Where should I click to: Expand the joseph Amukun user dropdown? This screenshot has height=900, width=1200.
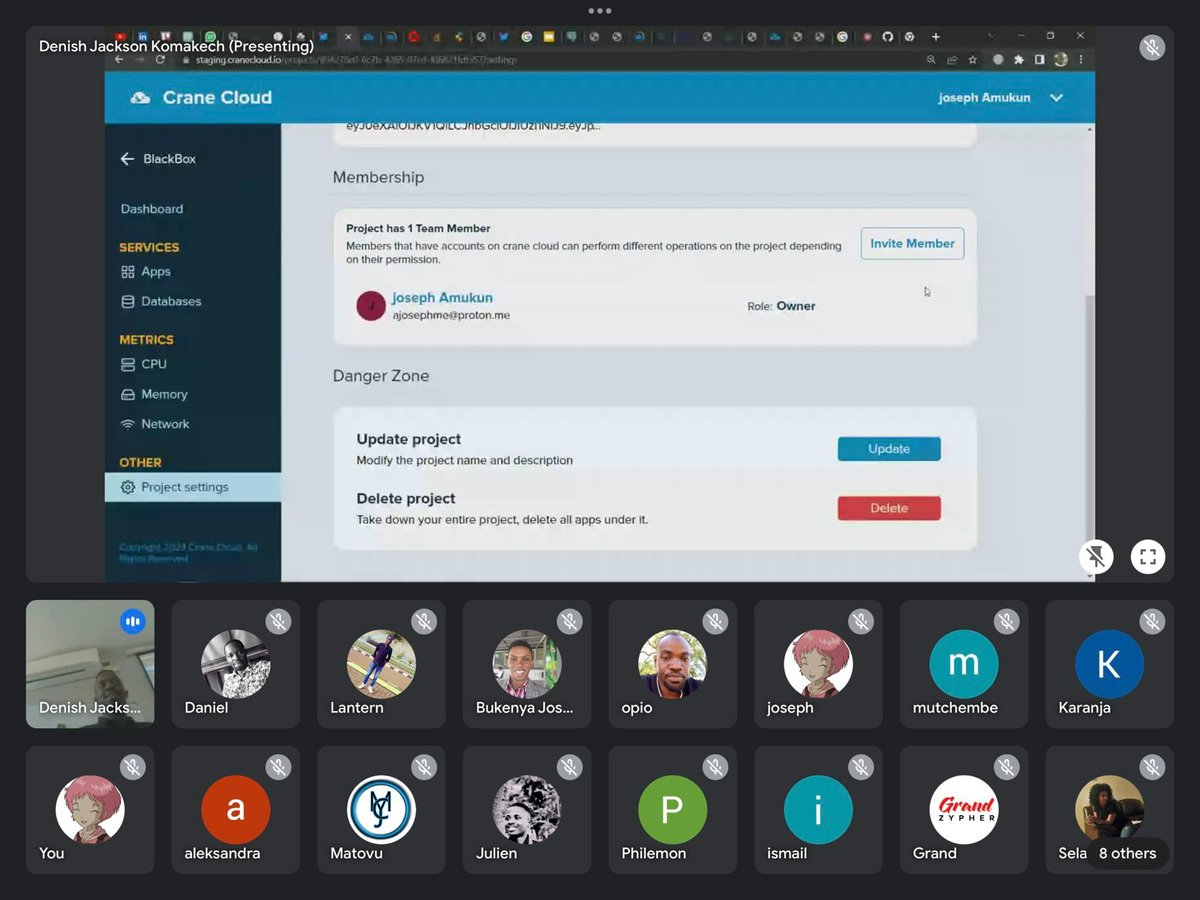click(x=1056, y=98)
